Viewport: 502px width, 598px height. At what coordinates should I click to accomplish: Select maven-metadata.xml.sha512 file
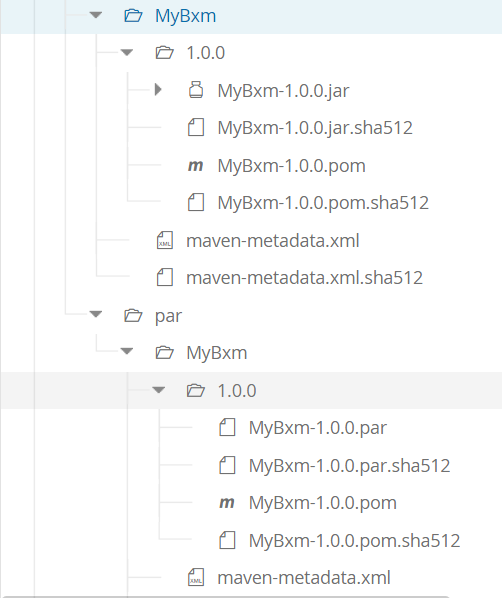coord(304,278)
